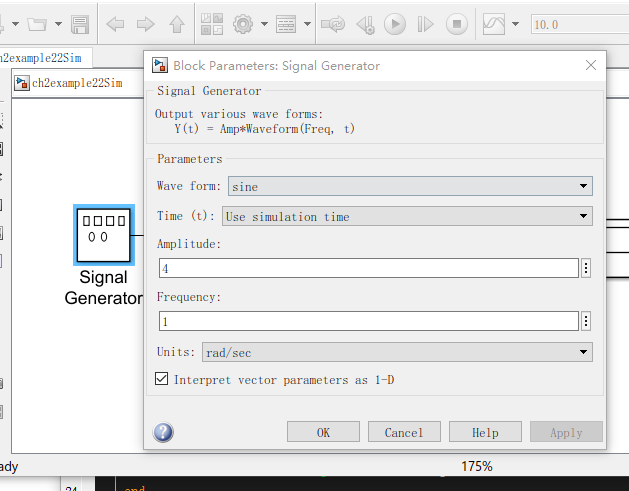Click ch2example22Sim breadcrumb text

pos(77,83)
